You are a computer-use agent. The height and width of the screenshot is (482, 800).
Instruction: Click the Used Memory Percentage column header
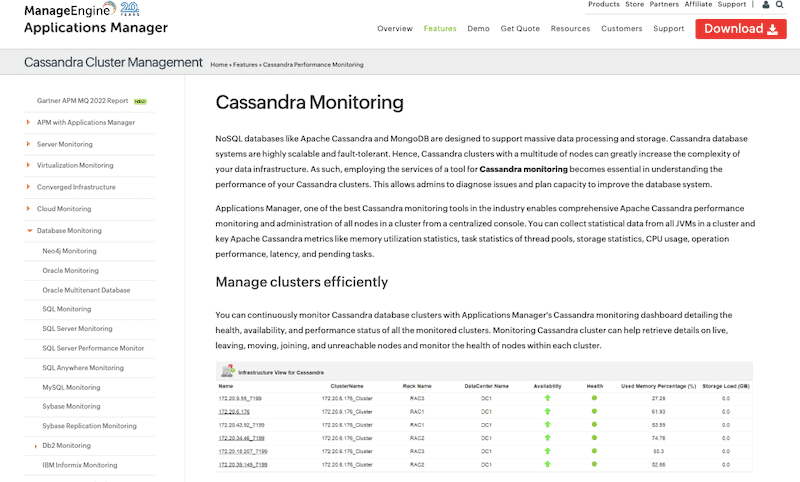(658, 386)
